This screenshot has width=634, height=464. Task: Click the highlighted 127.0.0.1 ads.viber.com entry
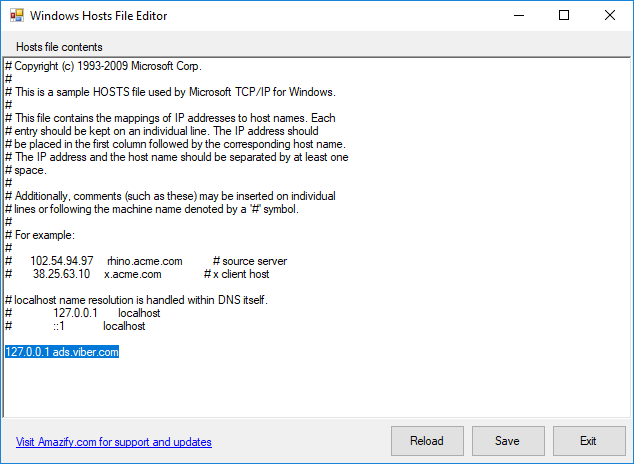[62, 352]
